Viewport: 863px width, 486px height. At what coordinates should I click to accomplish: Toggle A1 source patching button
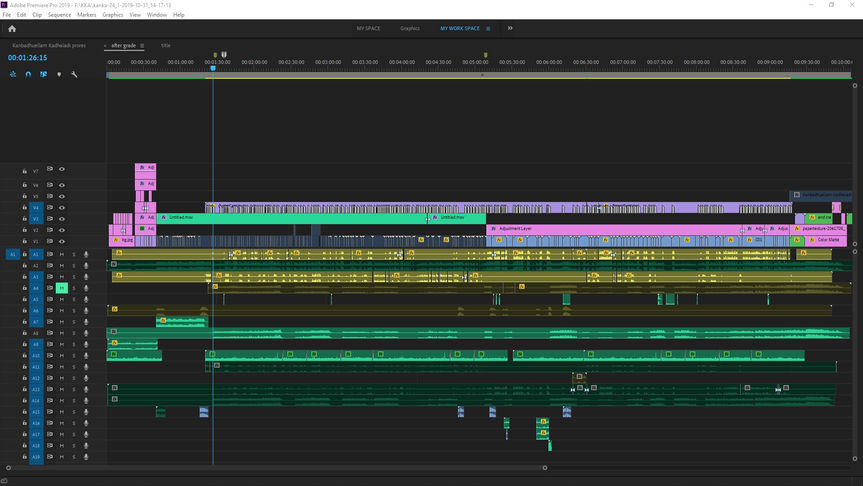[12, 254]
